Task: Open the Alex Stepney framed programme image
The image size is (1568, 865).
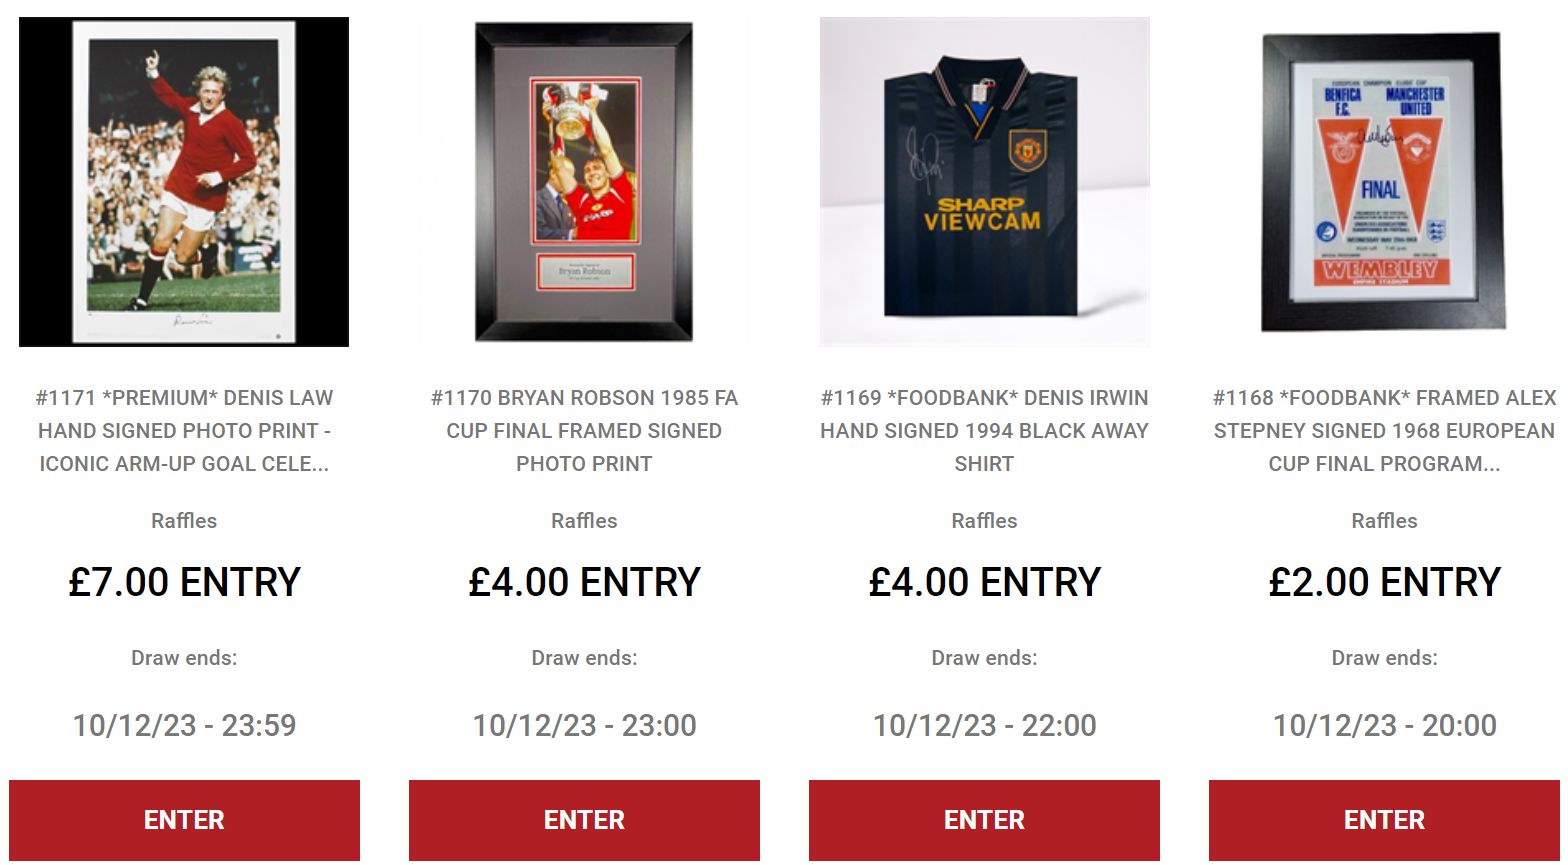Action: [1384, 182]
